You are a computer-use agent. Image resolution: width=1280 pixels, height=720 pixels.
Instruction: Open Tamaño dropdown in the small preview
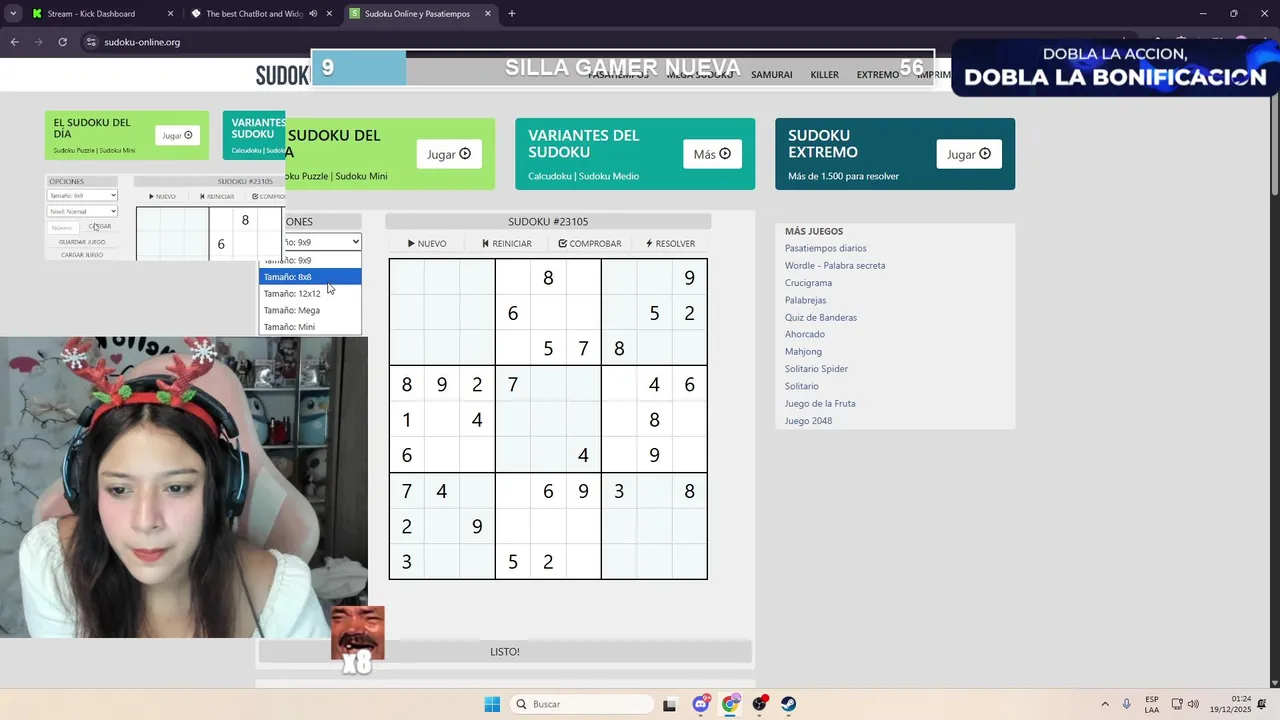pos(82,195)
